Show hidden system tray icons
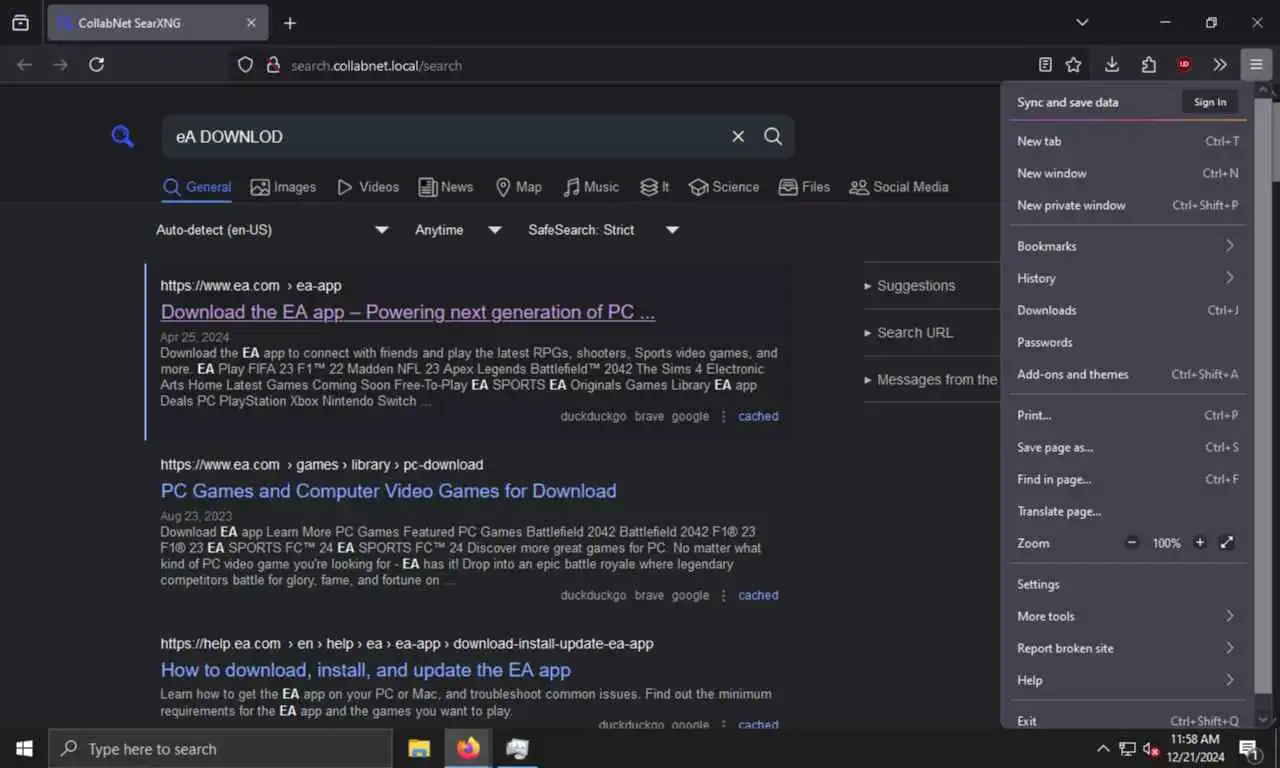Image resolution: width=1280 pixels, height=768 pixels. (1103, 748)
